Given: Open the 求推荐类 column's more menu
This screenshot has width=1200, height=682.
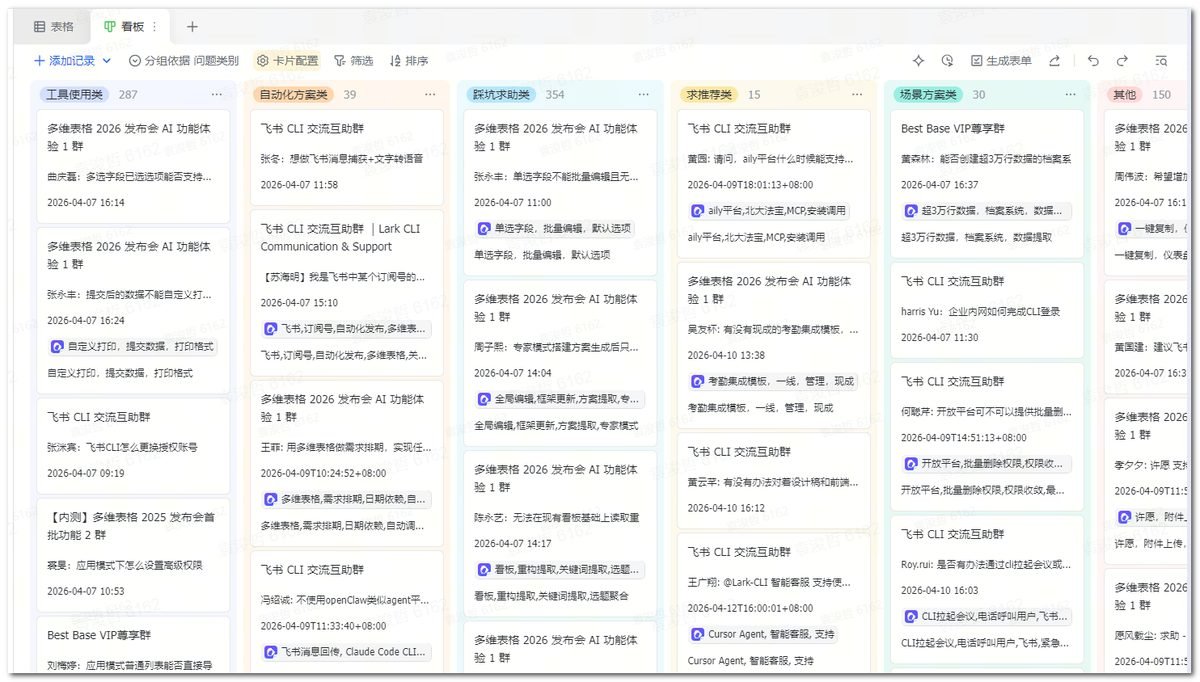Looking at the screenshot, I should coord(857,94).
